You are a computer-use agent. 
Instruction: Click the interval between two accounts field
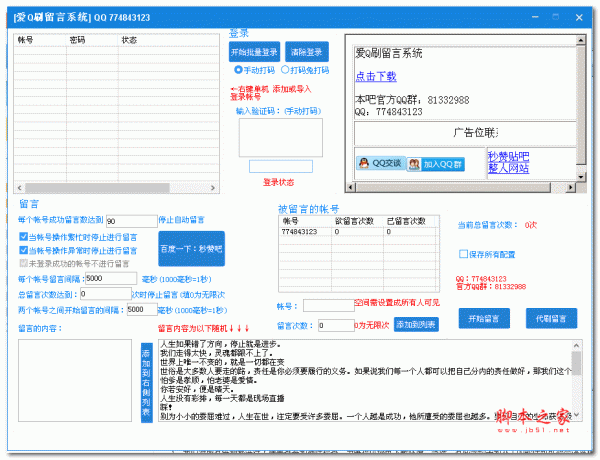click(142, 309)
